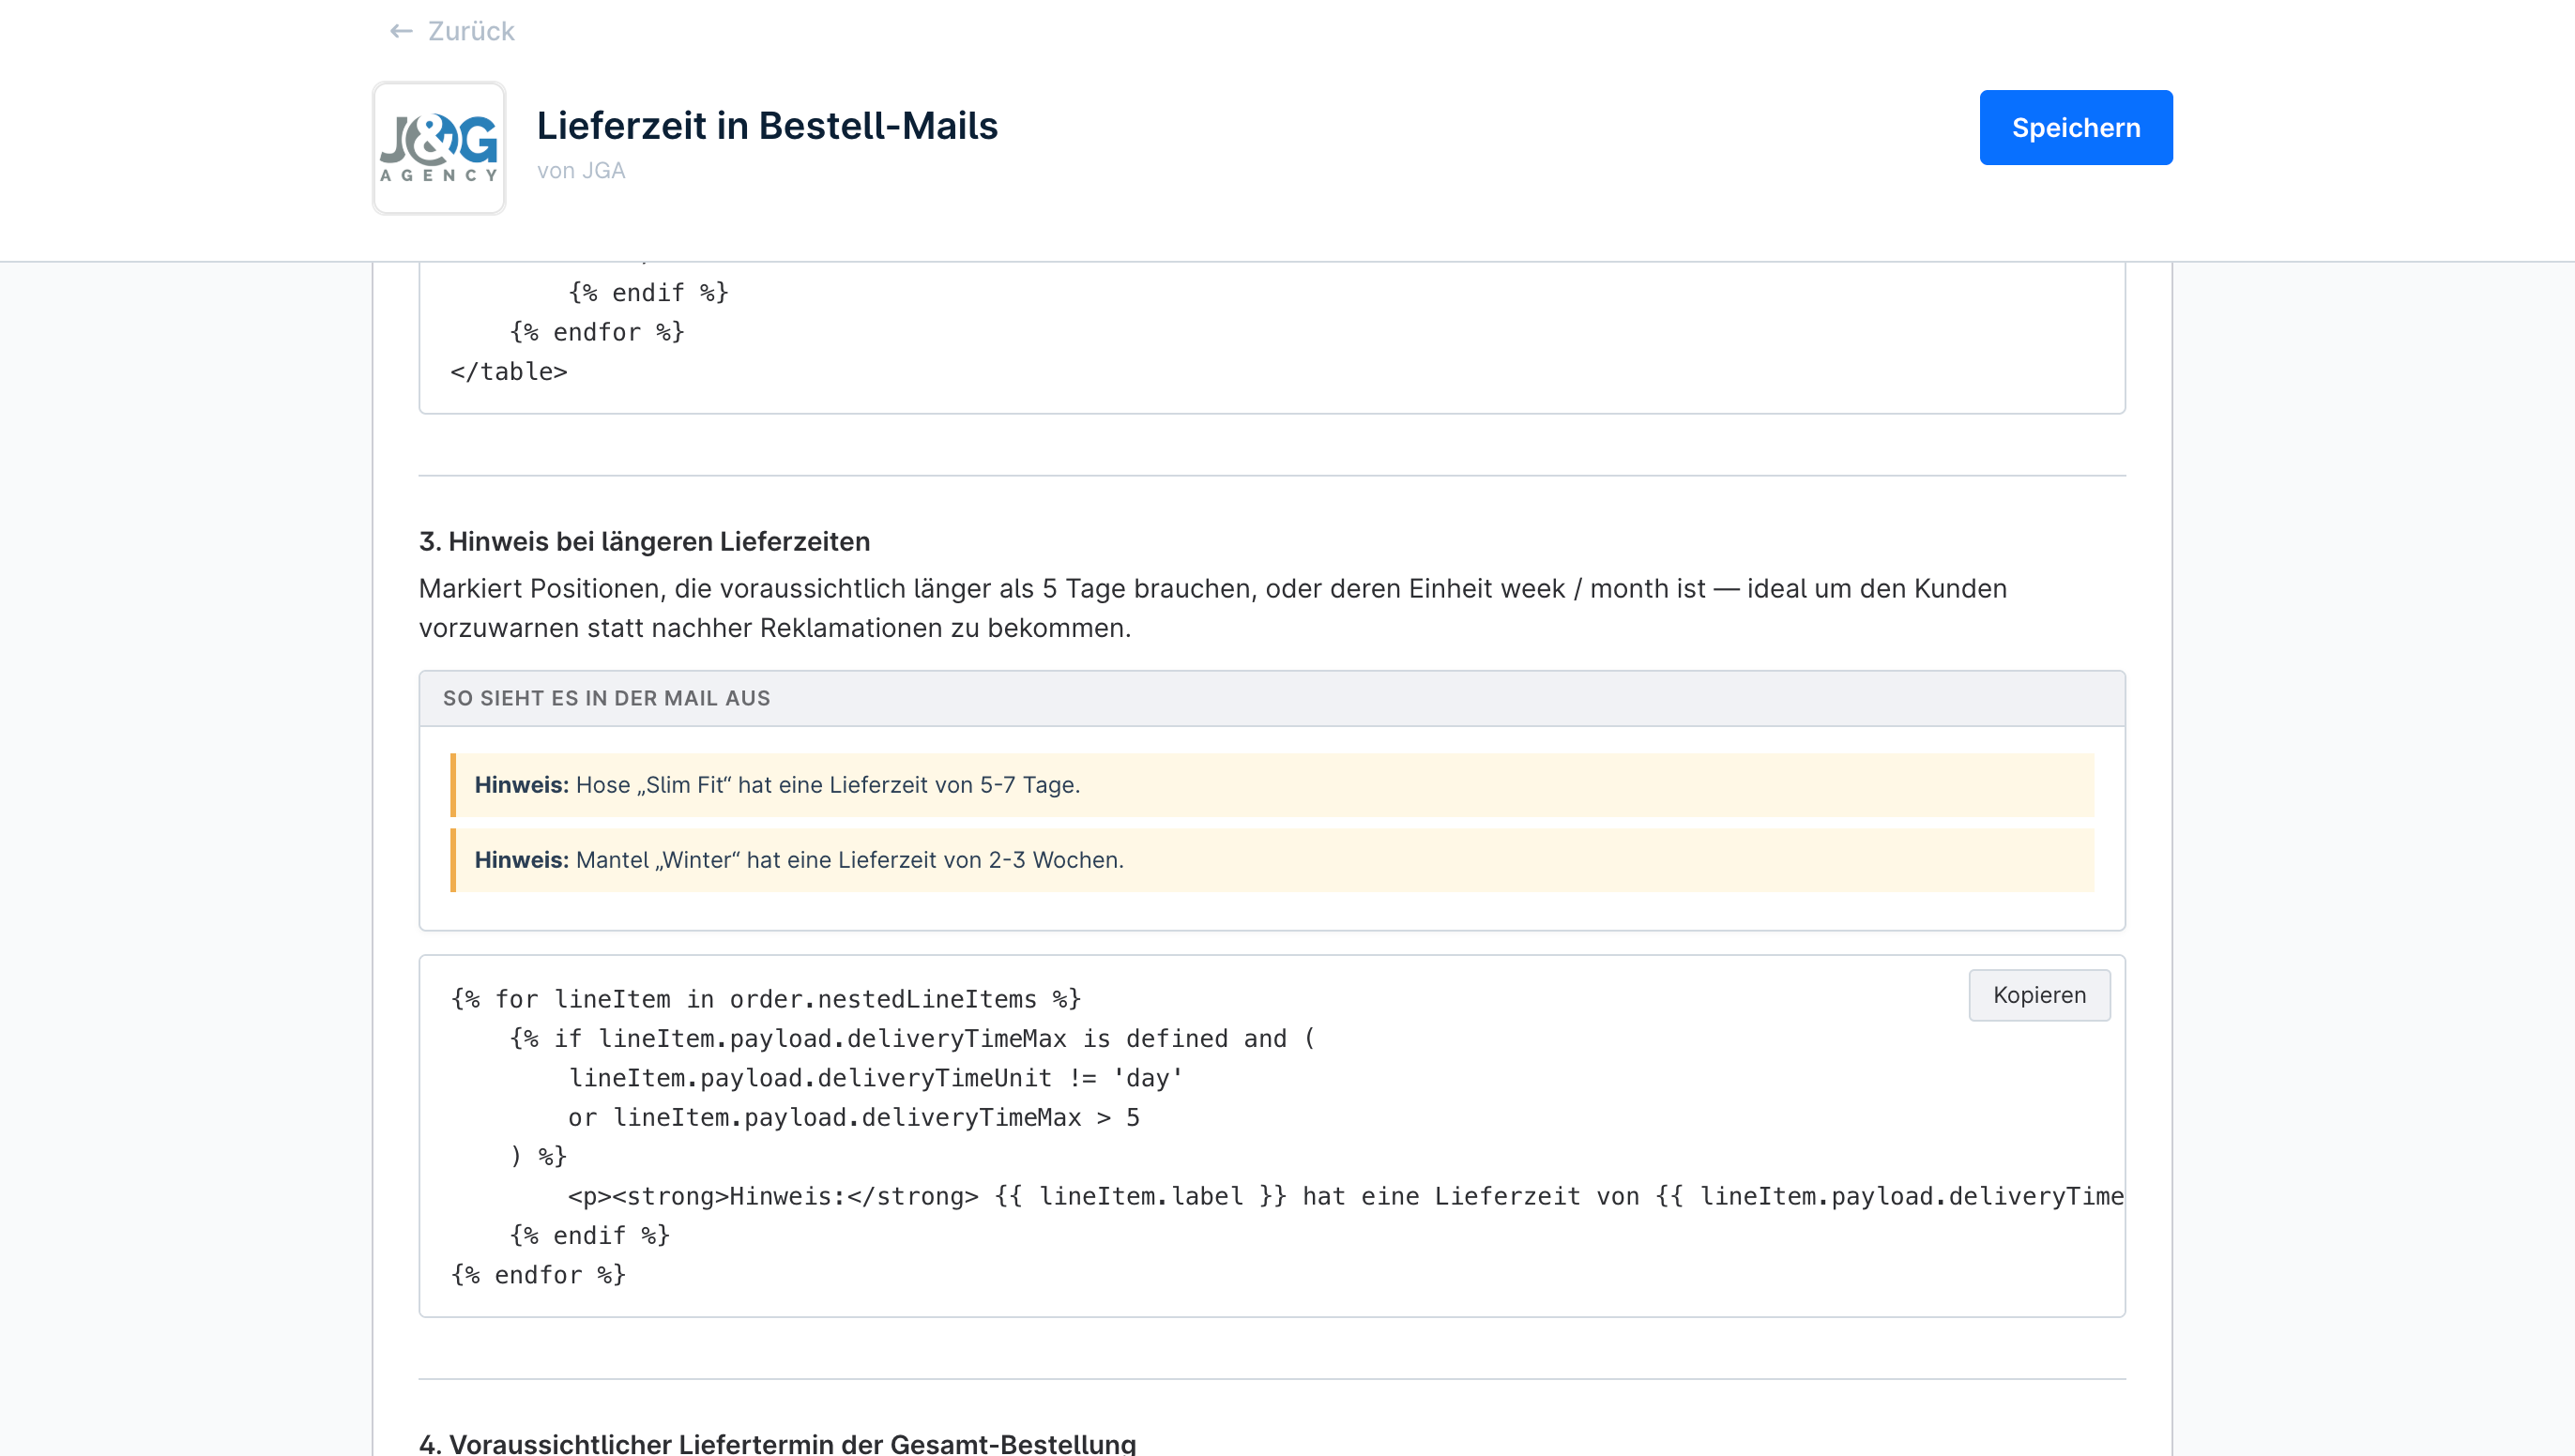Viewport: 2575px width, 1456px height.
Task: Click the Hose Slim Fit notice line
Action: coord(1272,785)
